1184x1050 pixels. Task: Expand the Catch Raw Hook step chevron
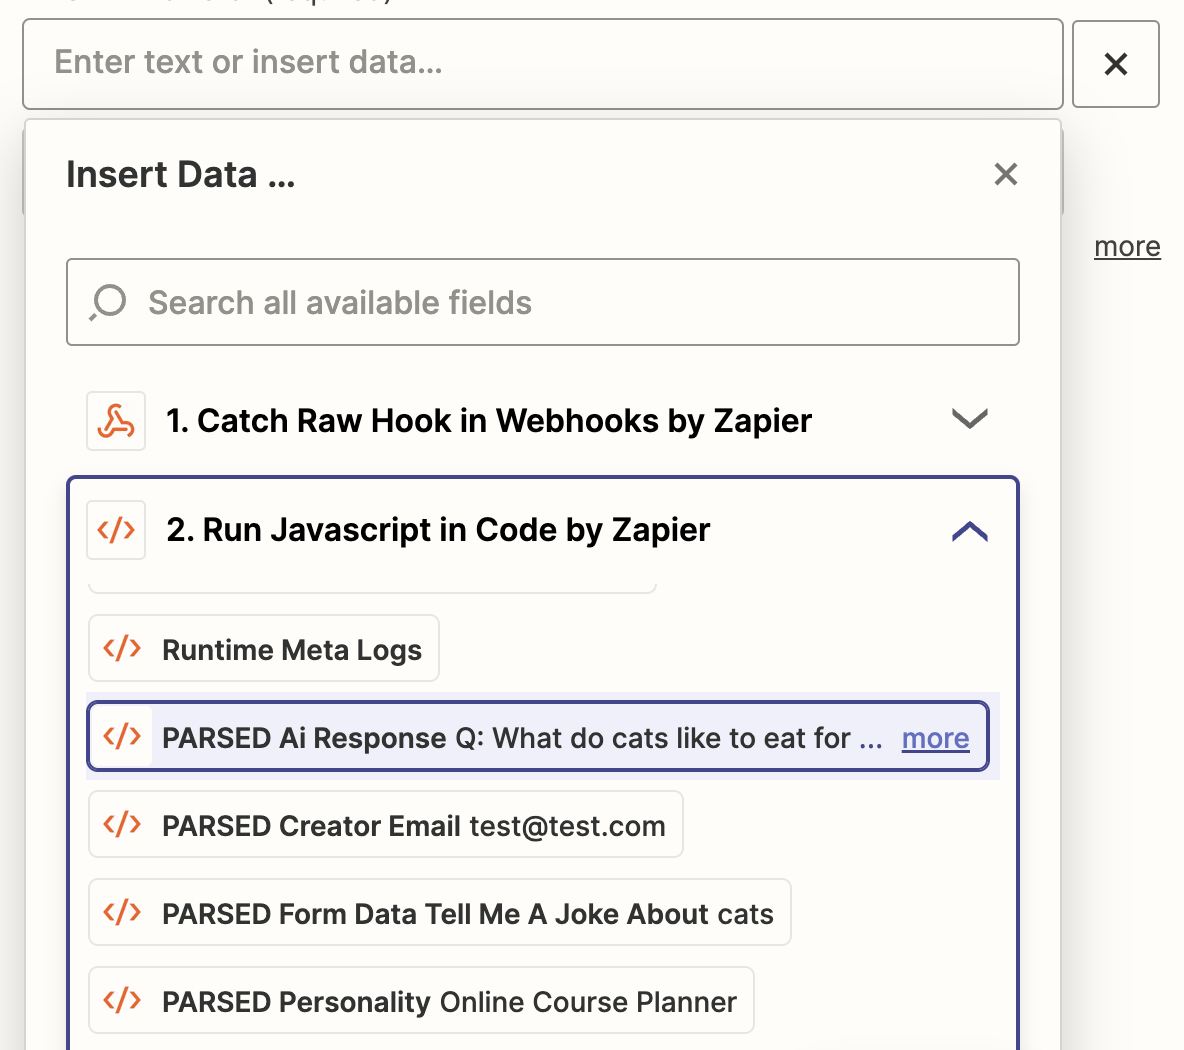tap(969, 420)
